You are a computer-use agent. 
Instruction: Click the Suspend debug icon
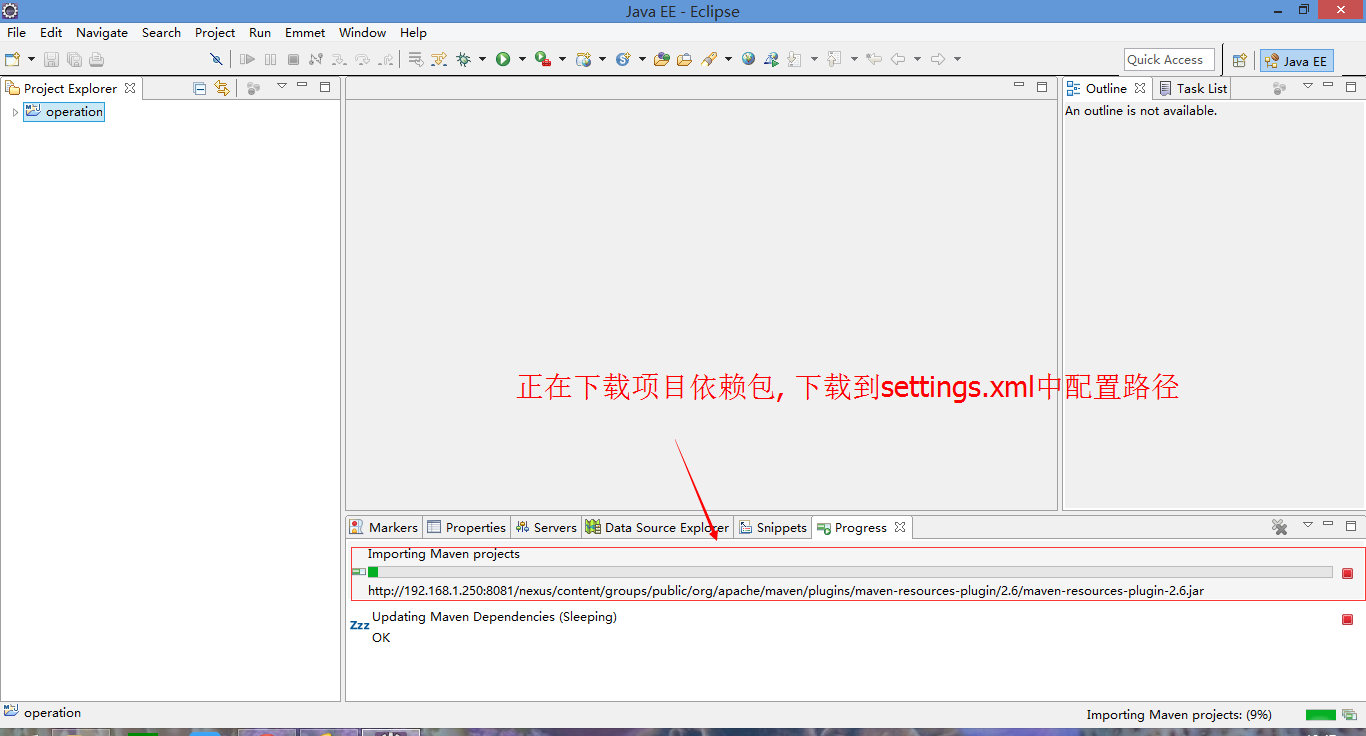270,60
